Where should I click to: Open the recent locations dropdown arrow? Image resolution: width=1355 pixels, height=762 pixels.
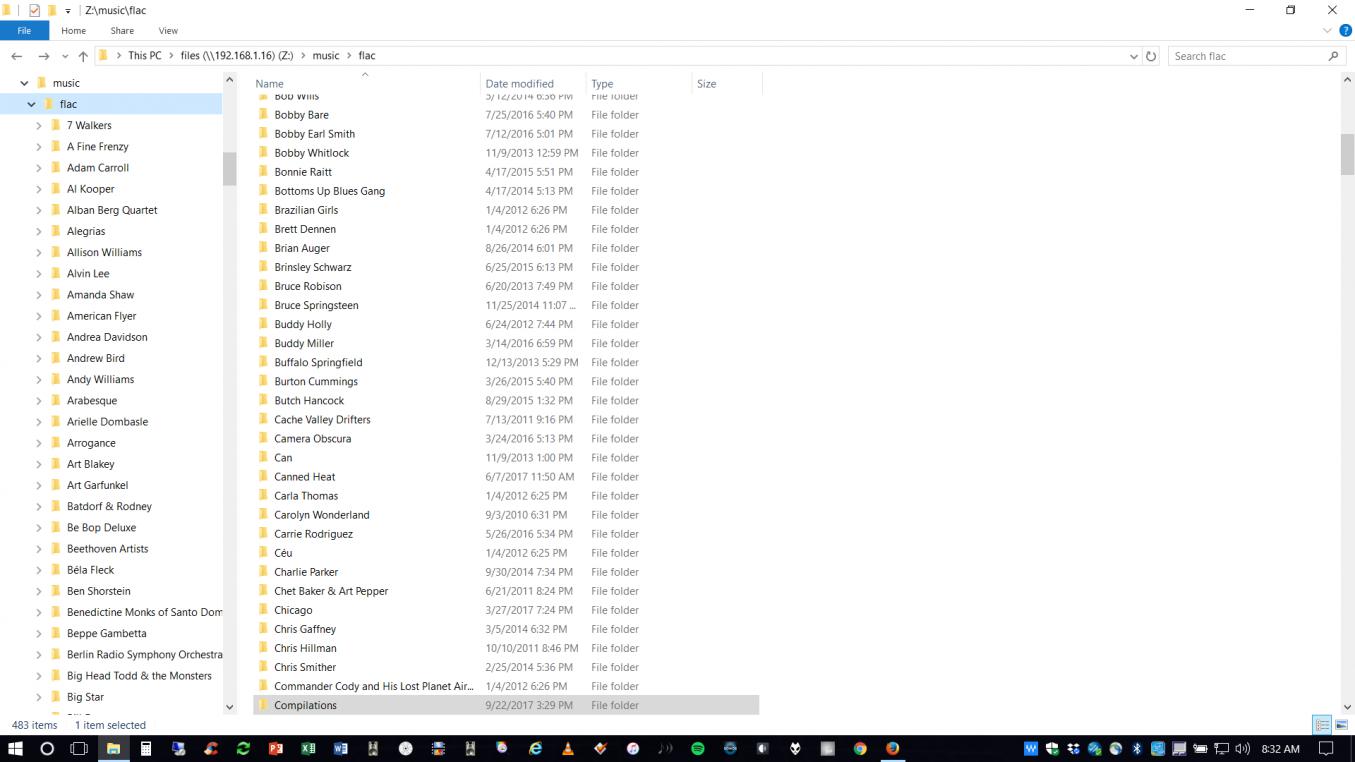pos(65,56)
